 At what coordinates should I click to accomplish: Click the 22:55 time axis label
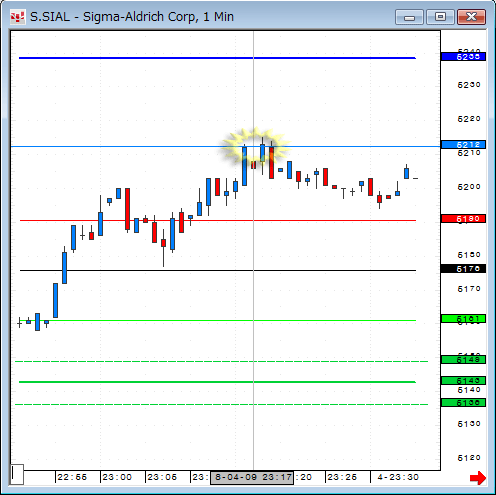(72, 477)
